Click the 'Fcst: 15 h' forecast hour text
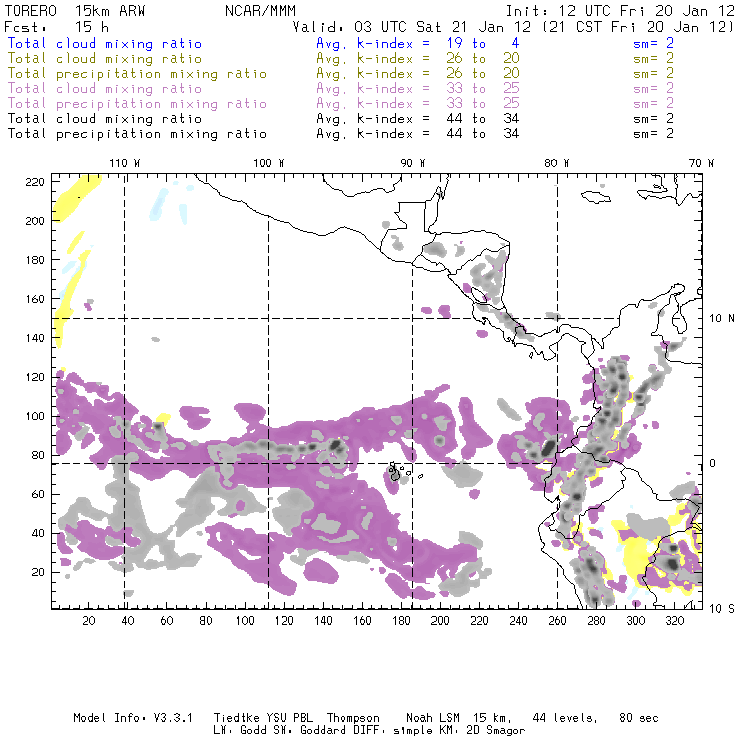Image resolution: width=740 pixels, height=740 pixels. 56,27
